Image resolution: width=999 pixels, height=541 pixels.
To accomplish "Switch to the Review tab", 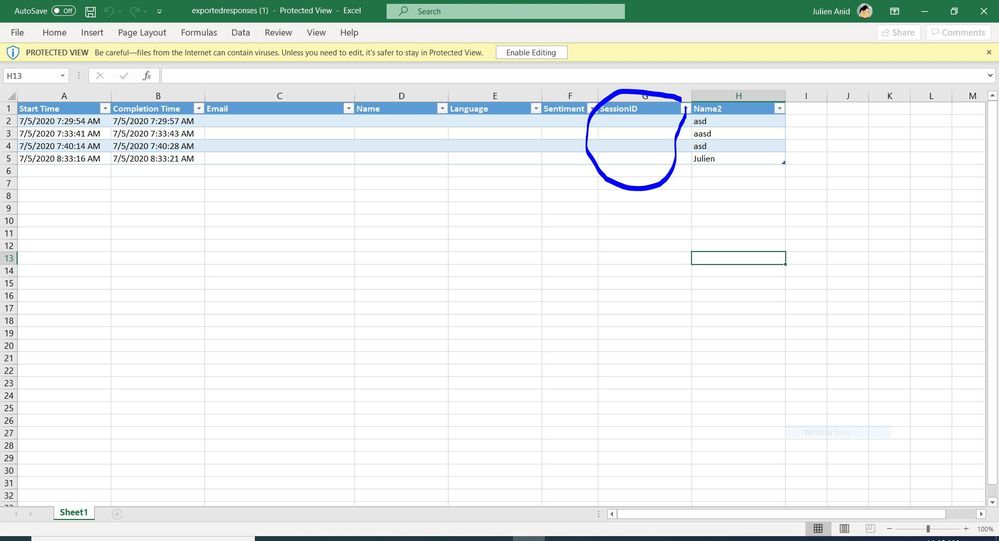I will tap(278, 32).
